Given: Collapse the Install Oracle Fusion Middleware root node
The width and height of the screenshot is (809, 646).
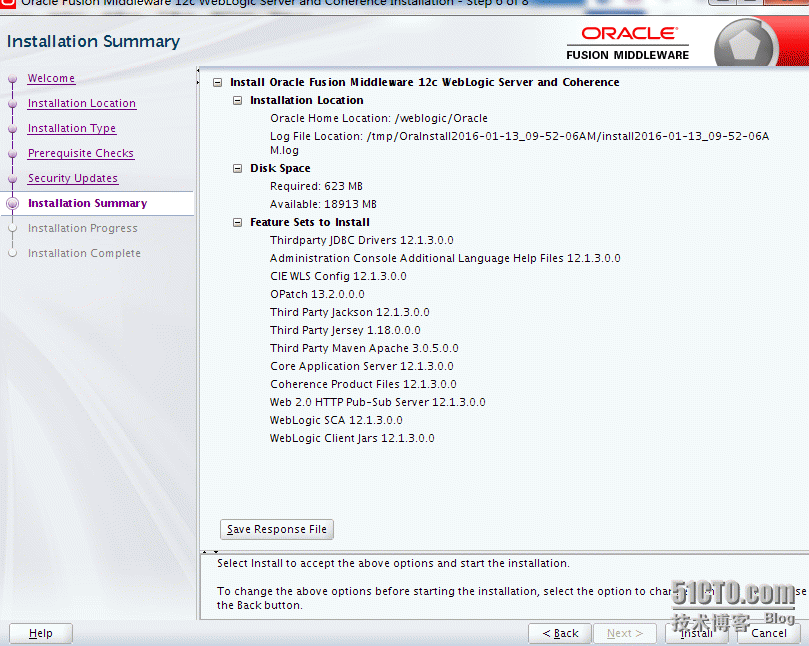Looking at the screenshot, I should 218,83.
